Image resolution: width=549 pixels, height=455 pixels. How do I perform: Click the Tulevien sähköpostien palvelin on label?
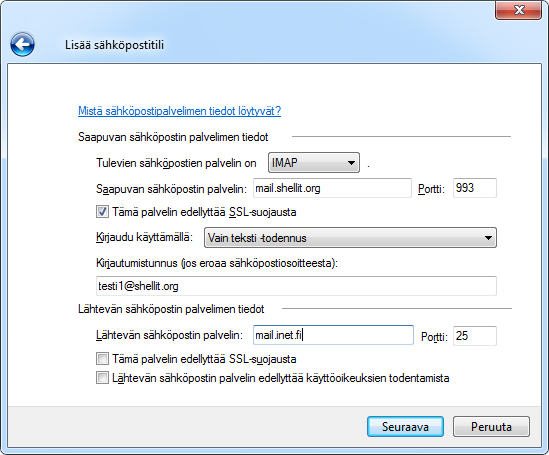[x=176, y=163]
